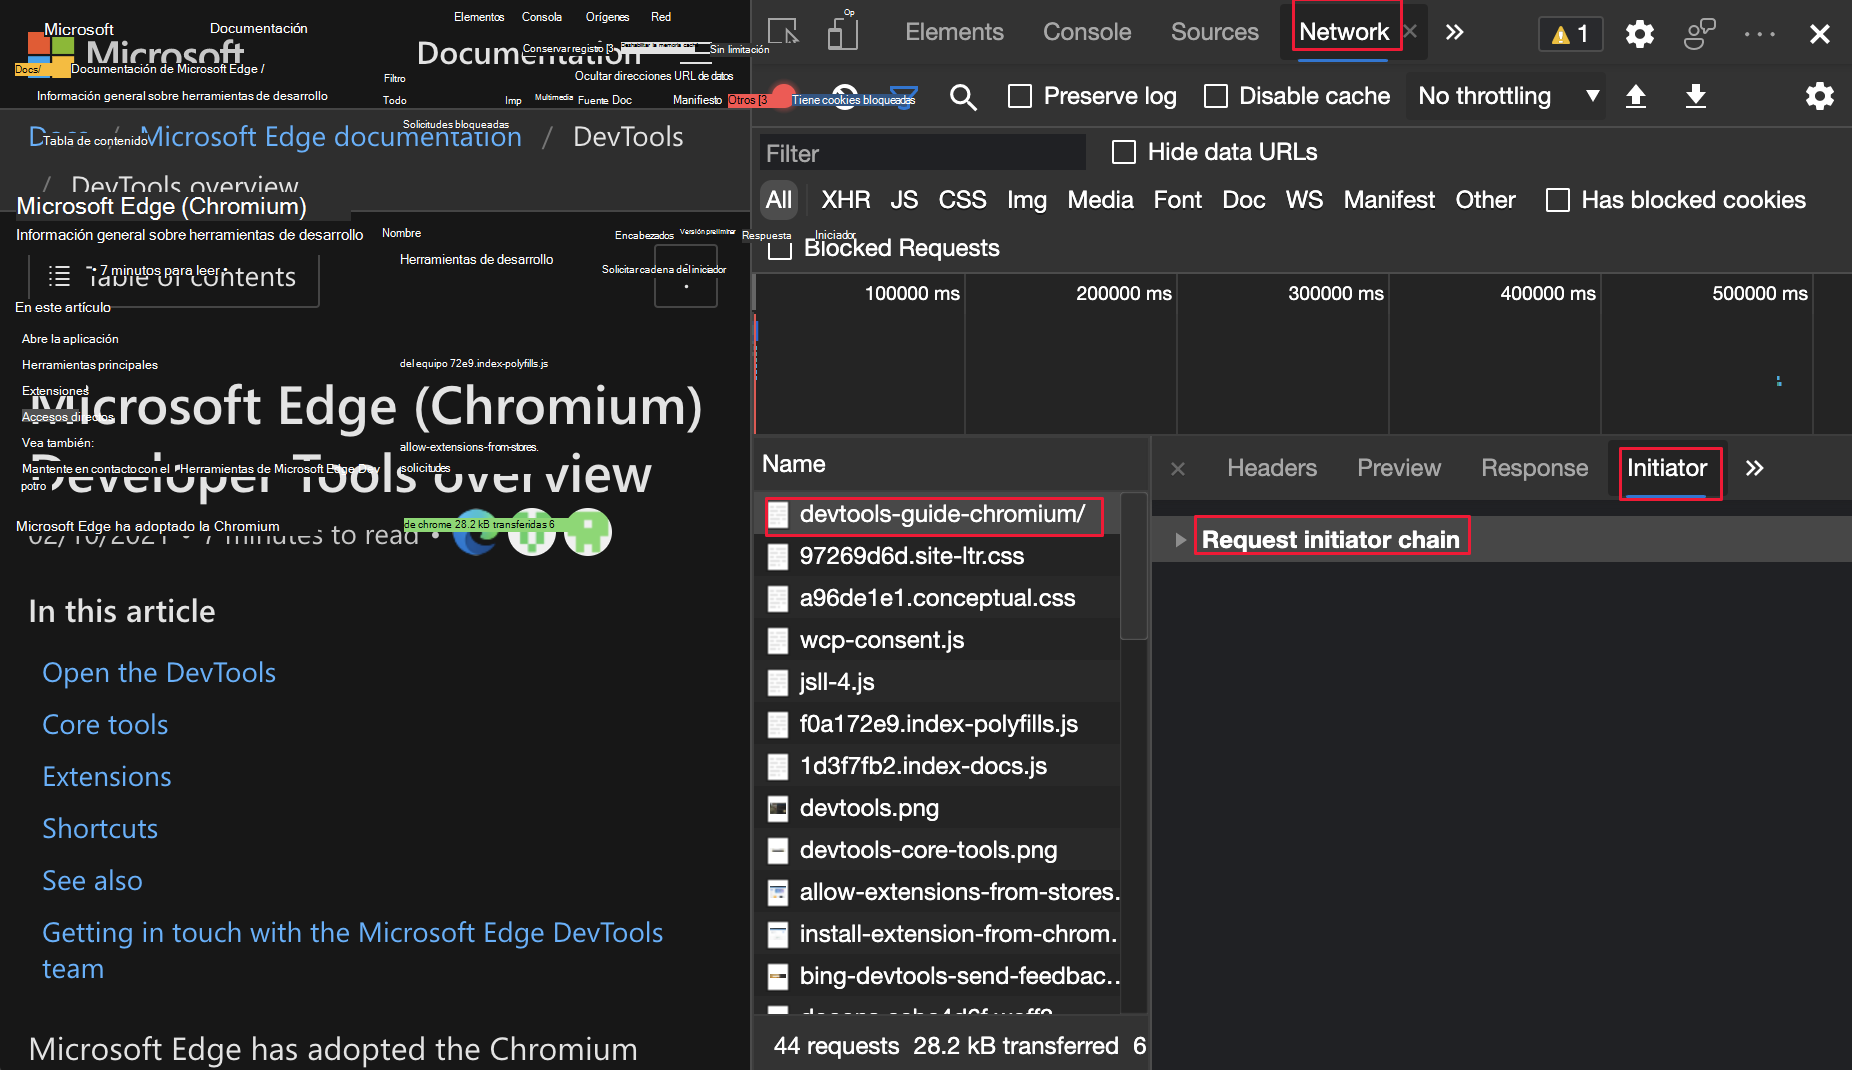This screenshot has height=1070, width=1852.
Task: Expand more DevTools panels chevron
Action: [x=1455, y=32]
